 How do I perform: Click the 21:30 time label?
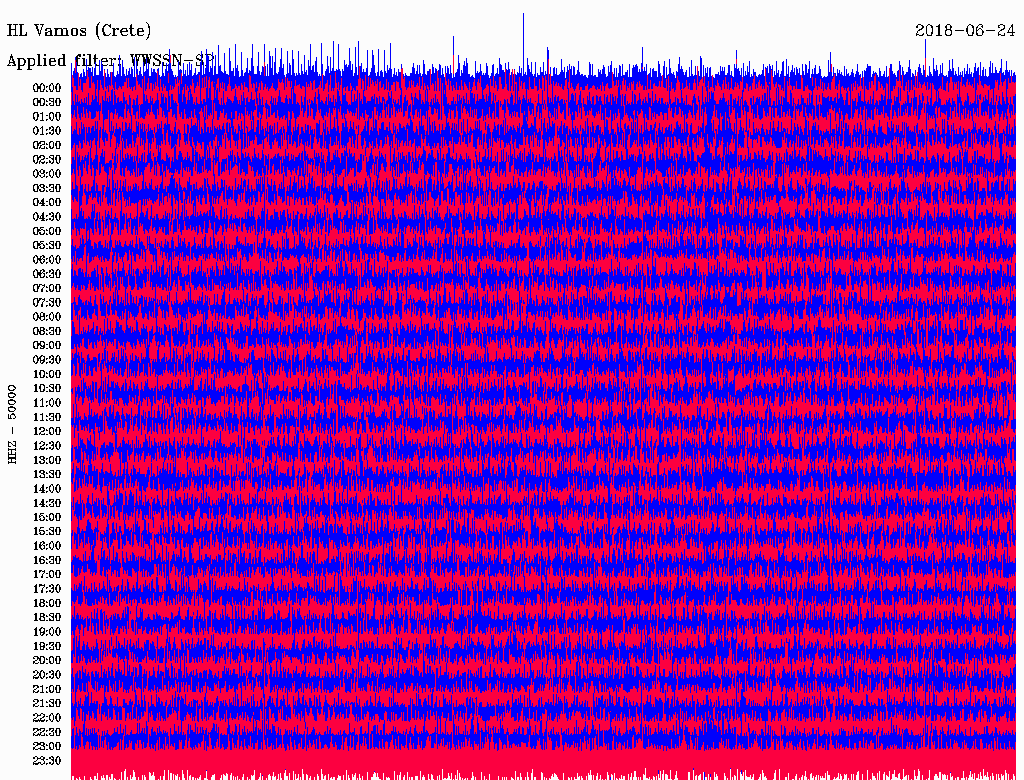(47, 704)
